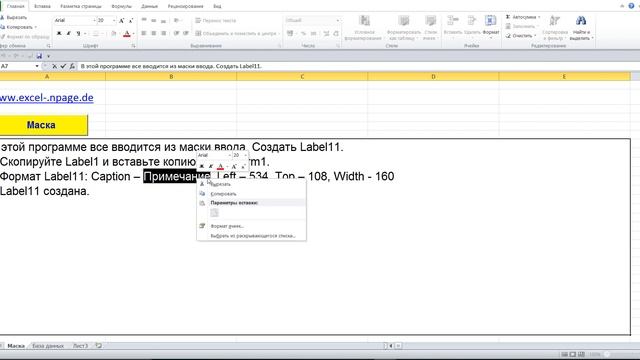The height and width of the screenshot is (360, 640).
Task: Customize the quick access toolbar dropdown
Action: tap(48, 56)
